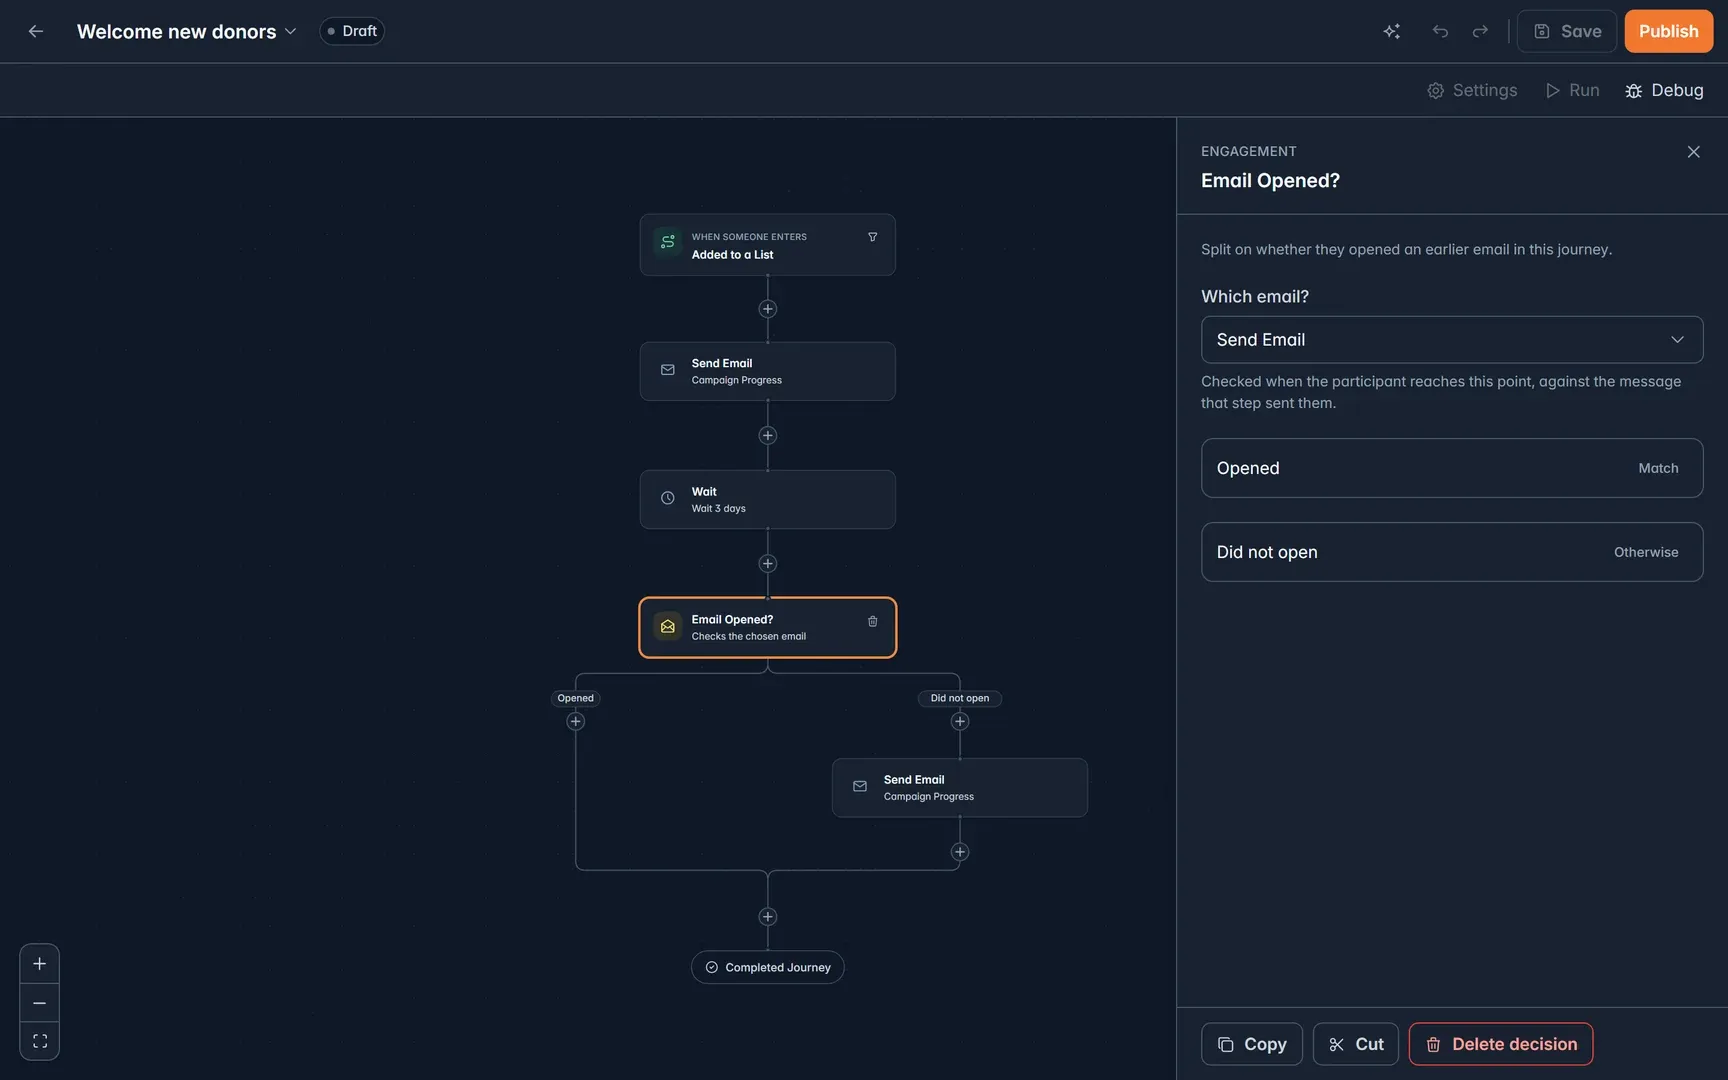Click the Did not open branch label

[959, 698]
